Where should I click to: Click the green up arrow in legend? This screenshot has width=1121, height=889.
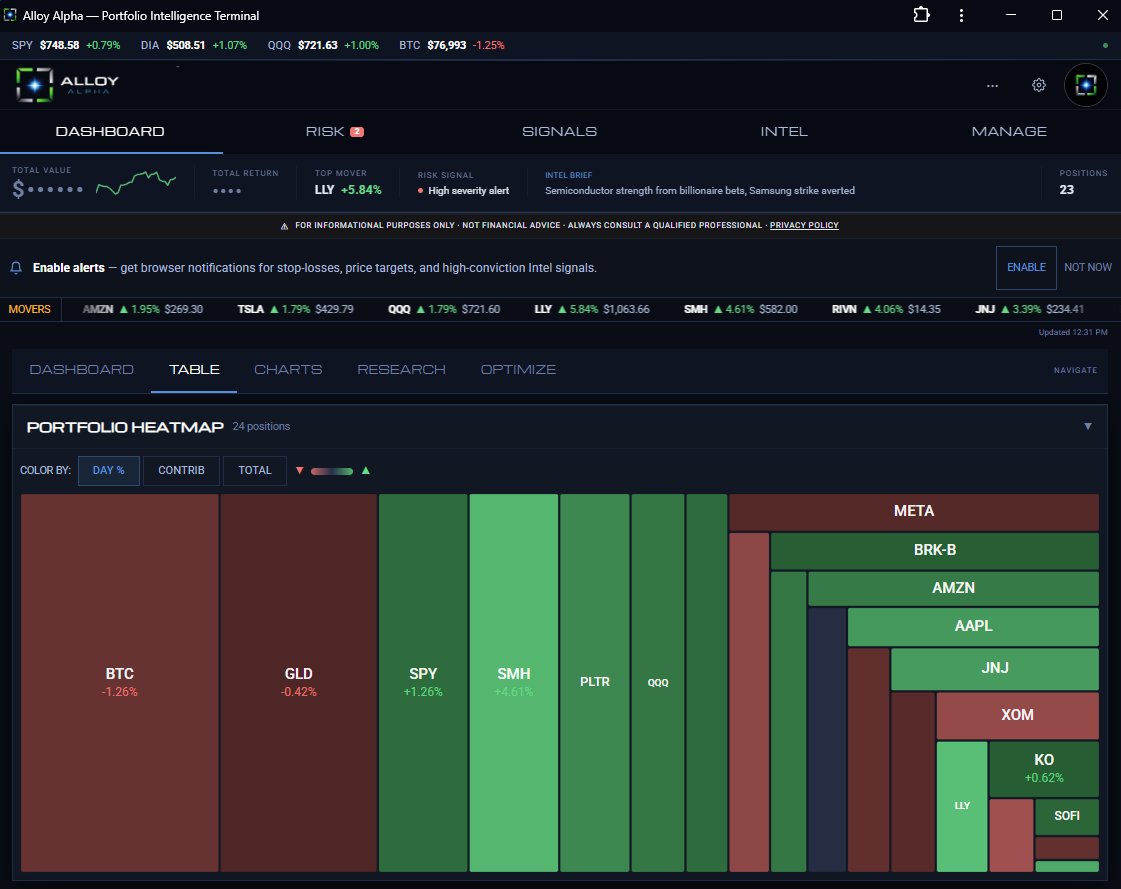coord(366,471)
